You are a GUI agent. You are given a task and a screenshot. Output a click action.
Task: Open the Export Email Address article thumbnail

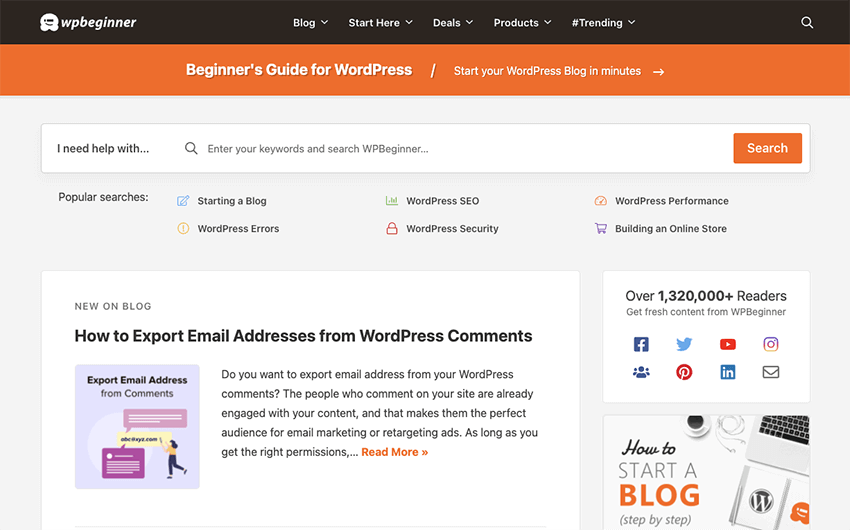[x=137, y=427]
